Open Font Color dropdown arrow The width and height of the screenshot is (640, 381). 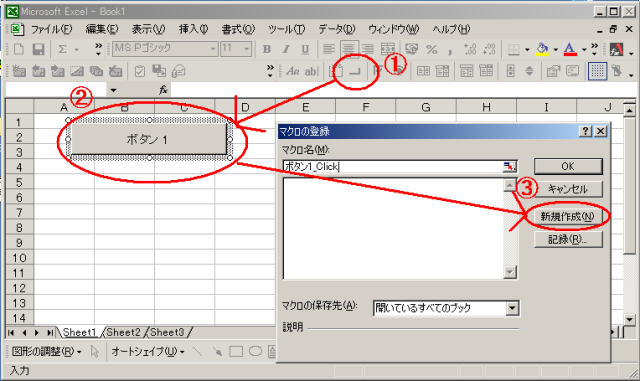[x=584, y=50]
